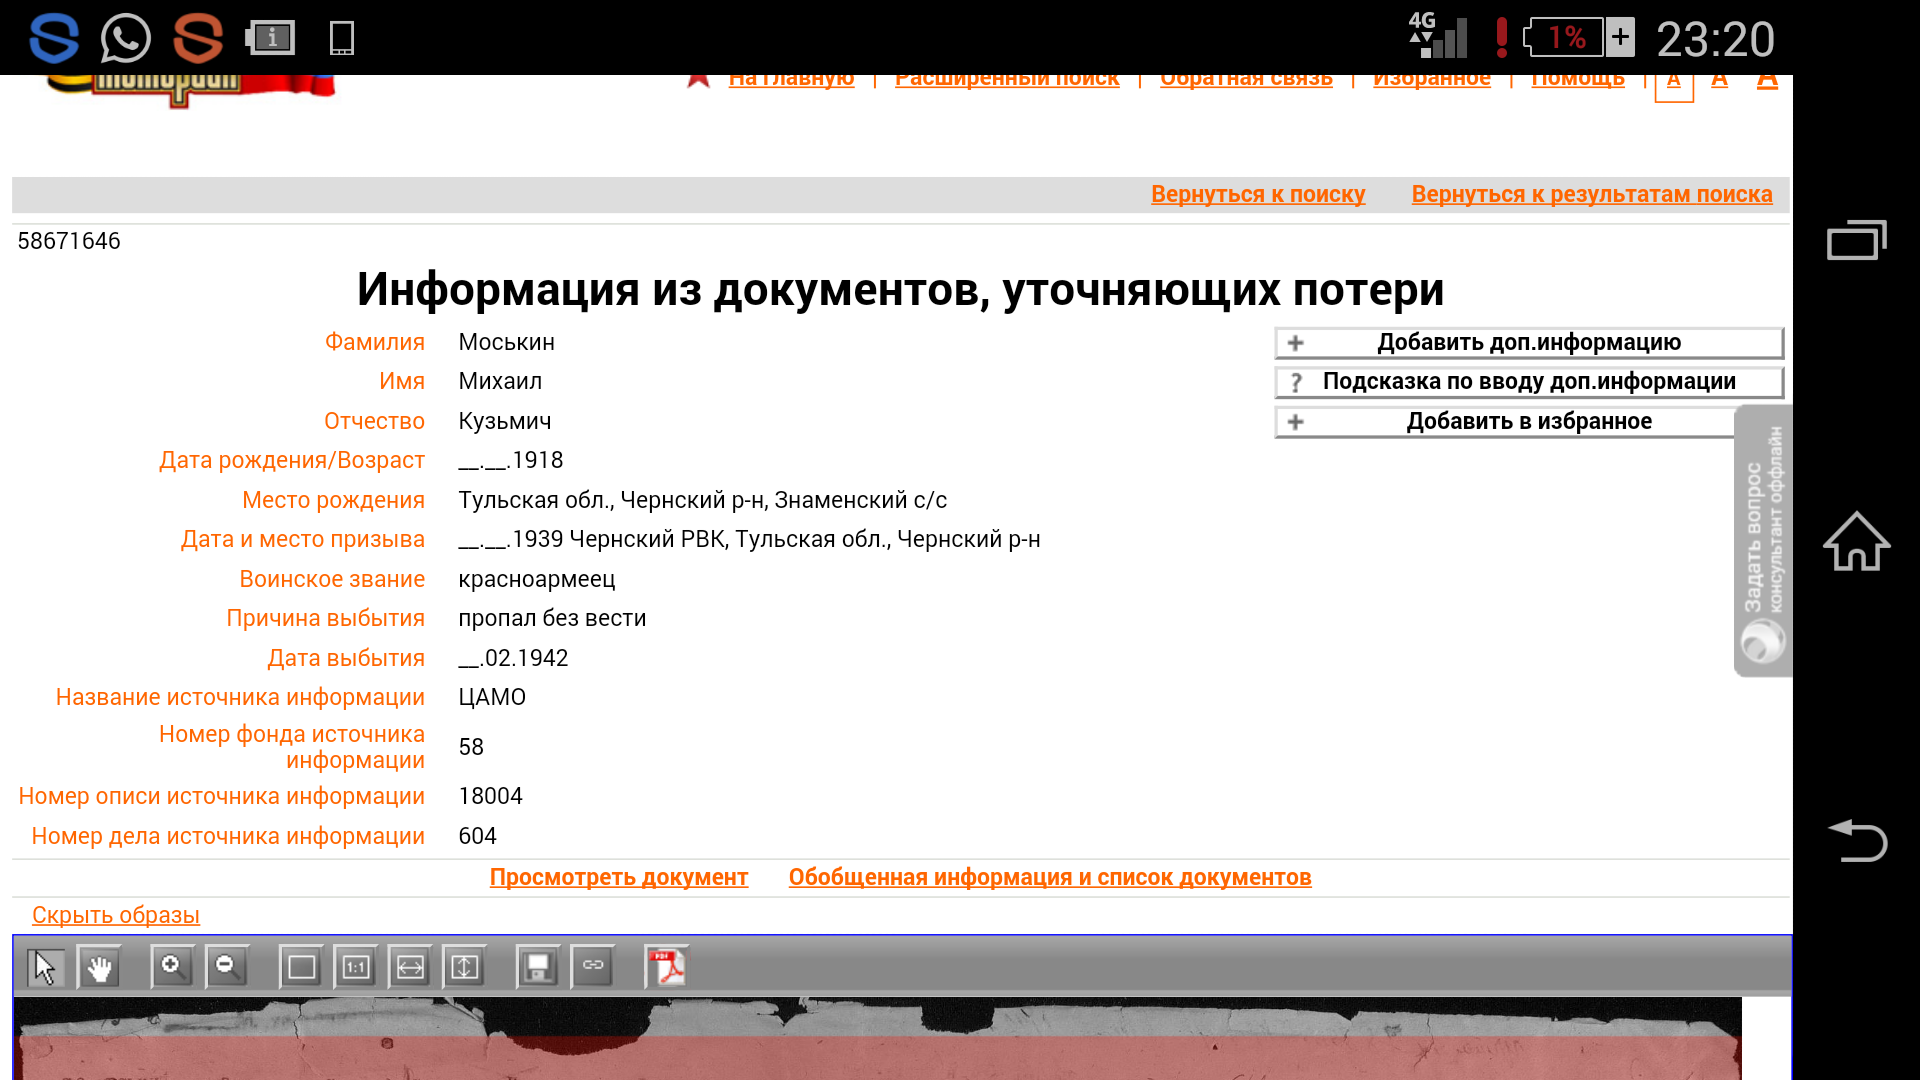Save the document image with floppy icon

pyautogui.click(x=538, y=967)
